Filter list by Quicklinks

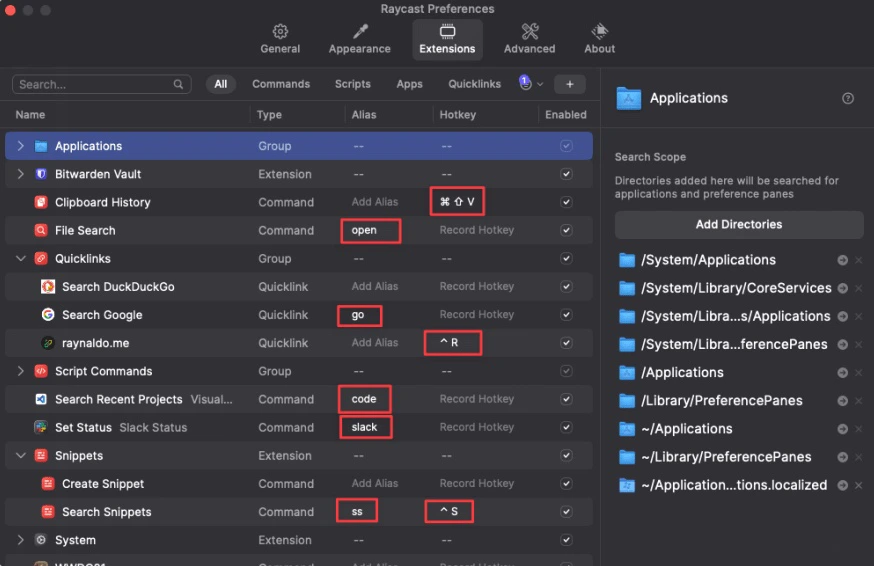pos(475,84)
